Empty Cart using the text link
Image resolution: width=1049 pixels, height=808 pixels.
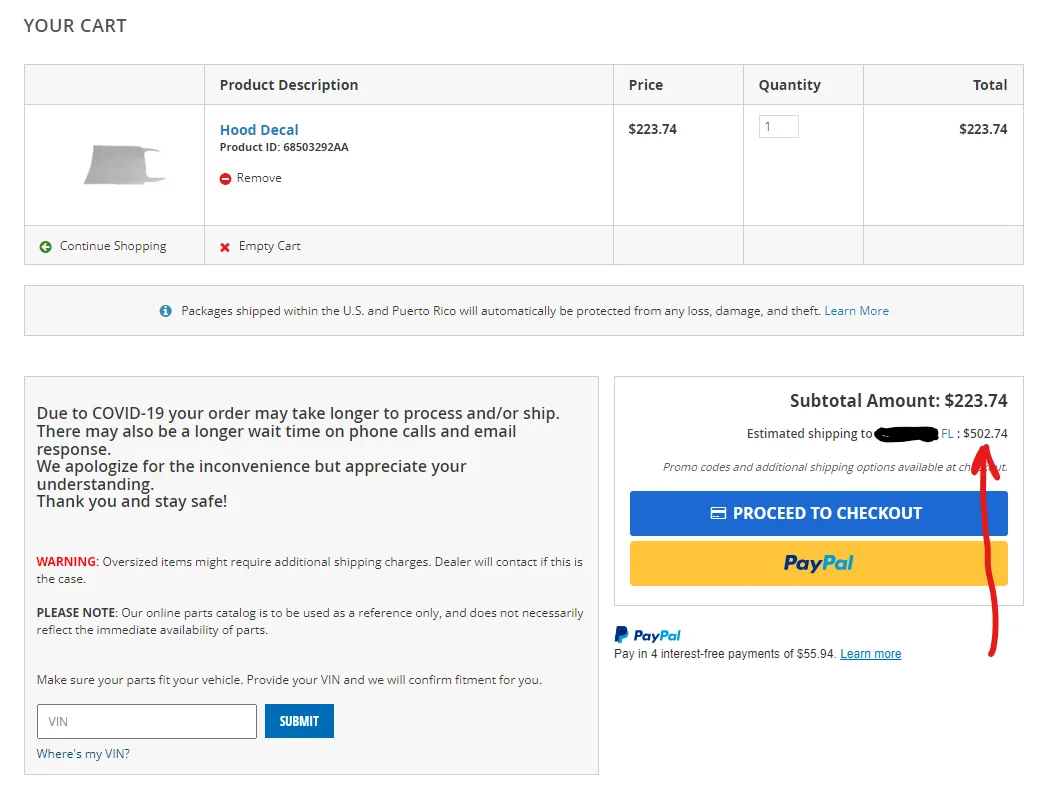point(269,246)
